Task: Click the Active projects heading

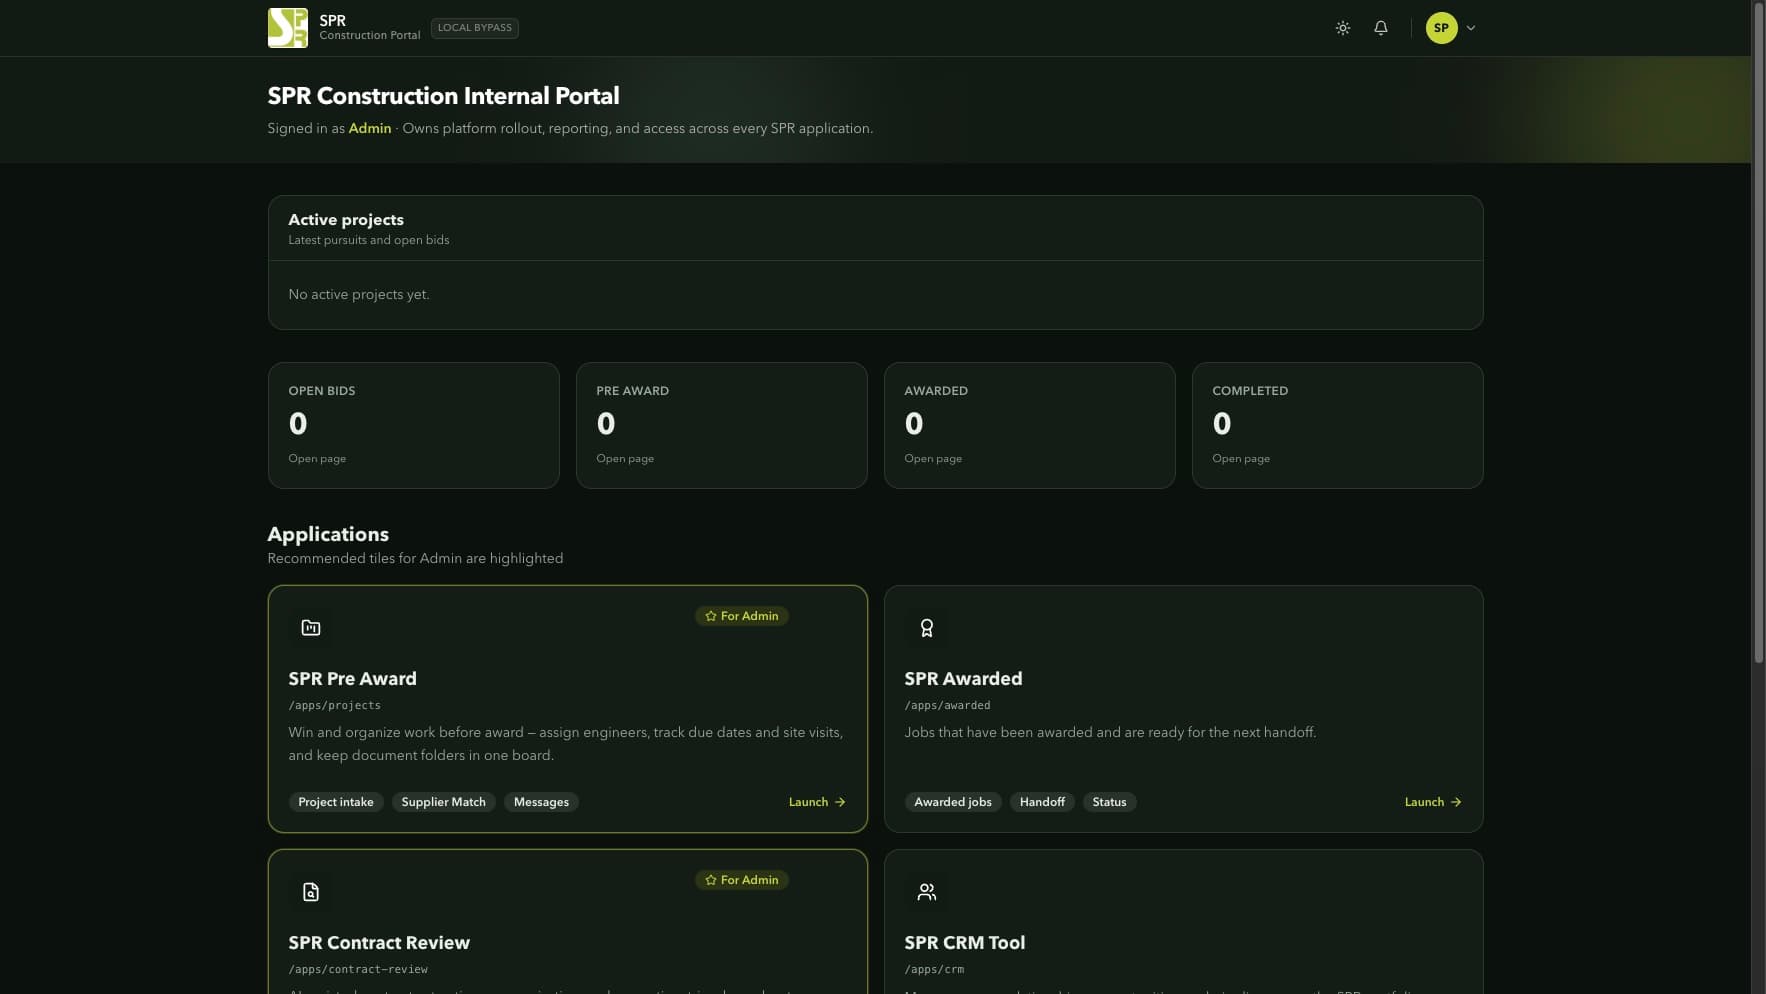Action: 346,220
